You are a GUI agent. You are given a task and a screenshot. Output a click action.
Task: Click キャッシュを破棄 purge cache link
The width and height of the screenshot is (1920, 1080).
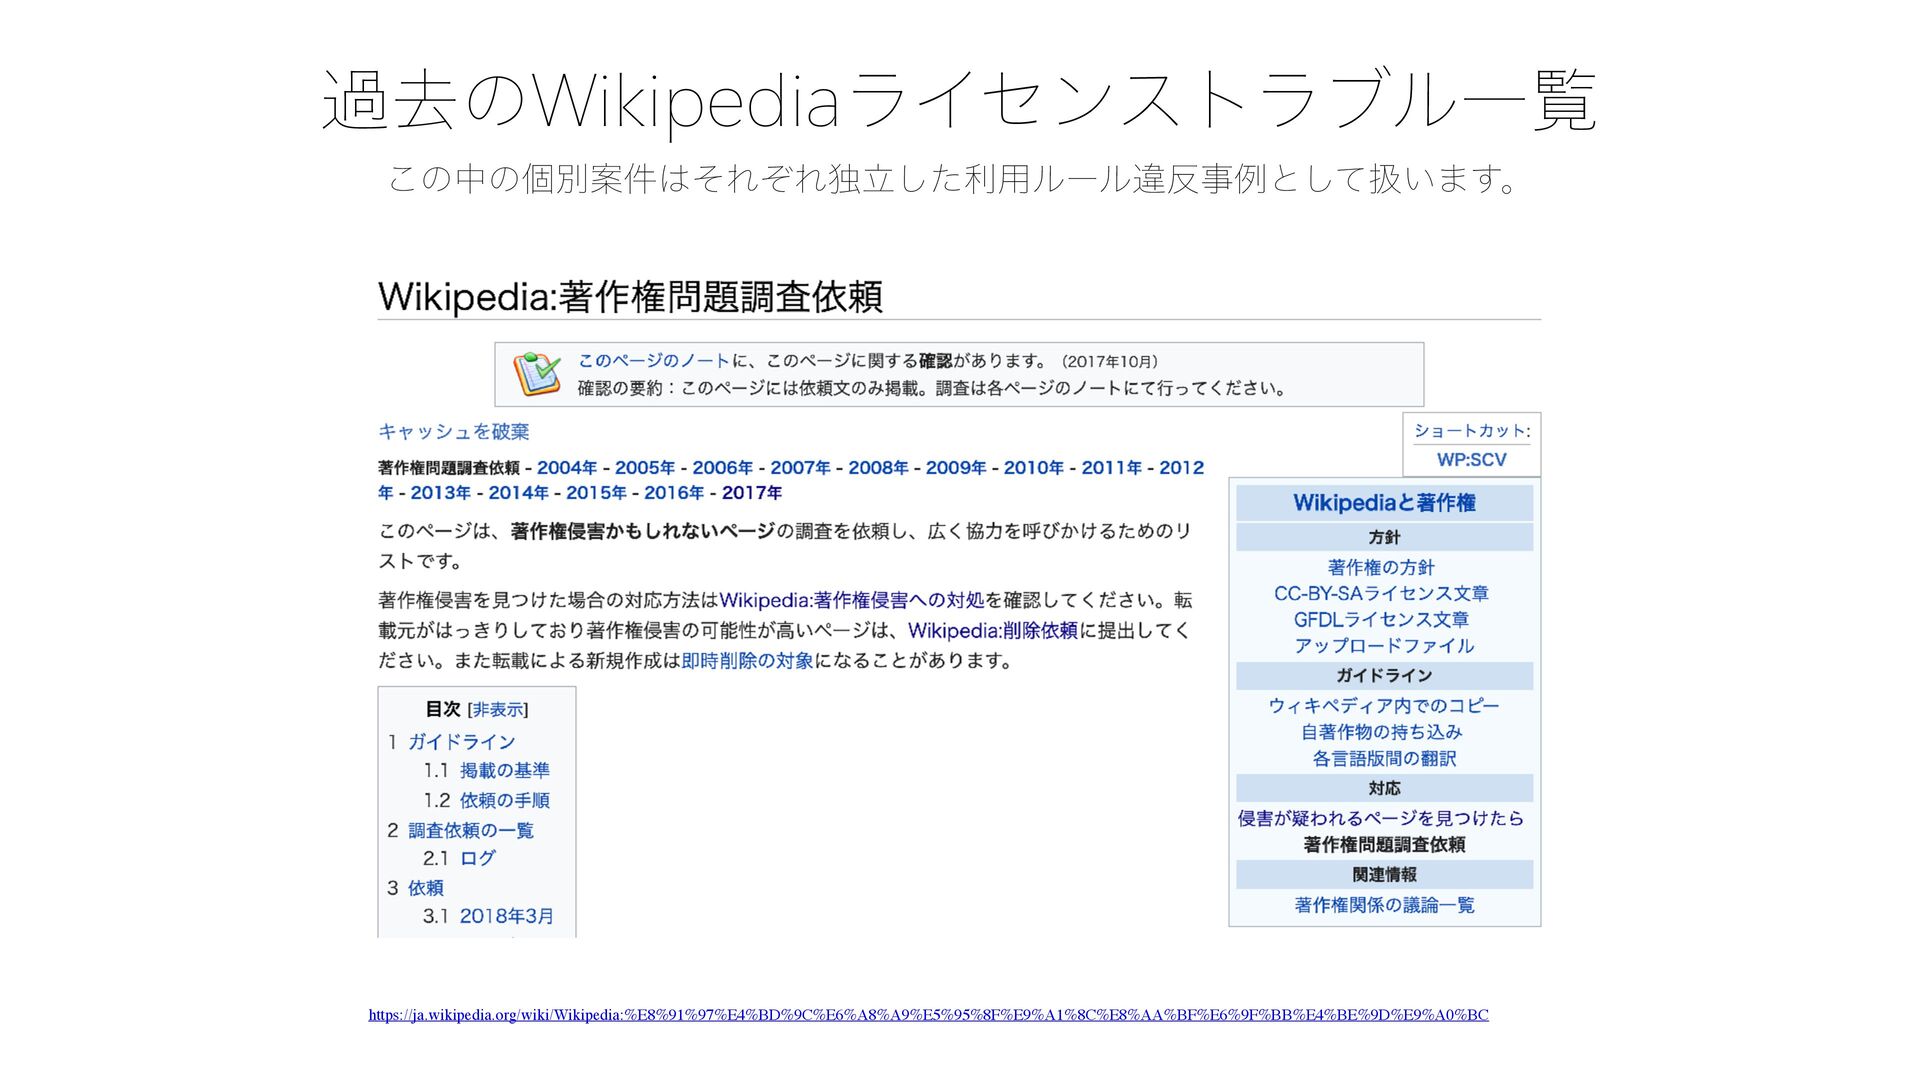[x=453, y=431]
